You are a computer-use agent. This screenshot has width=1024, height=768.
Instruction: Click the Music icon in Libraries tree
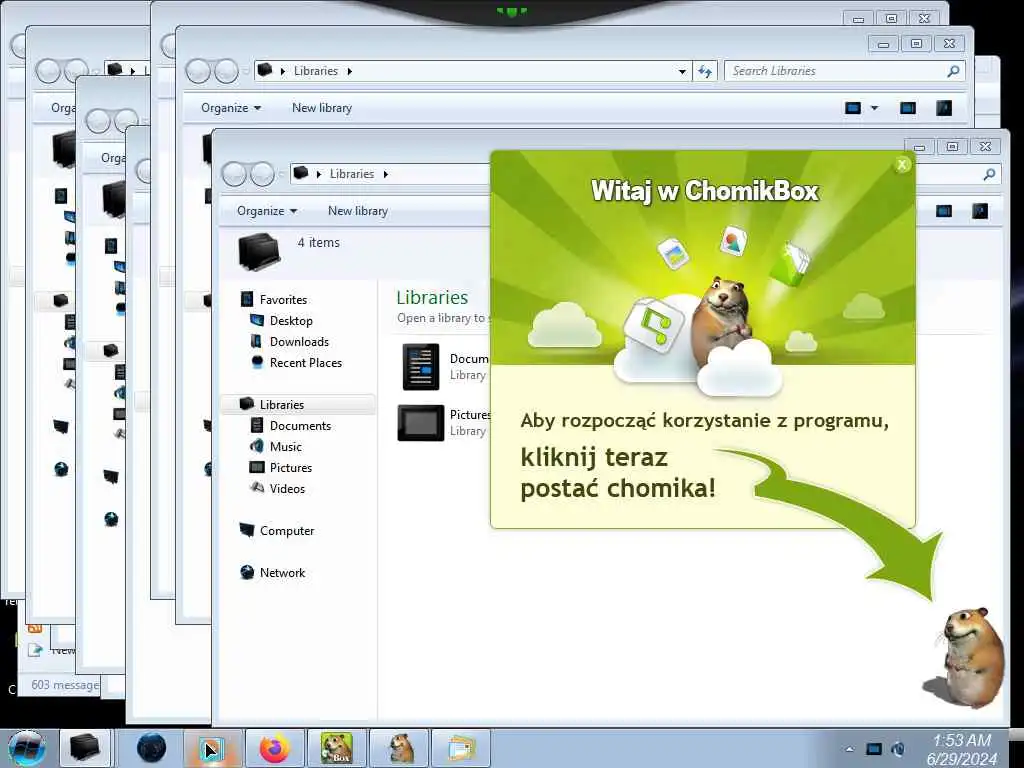pos(257,446)
